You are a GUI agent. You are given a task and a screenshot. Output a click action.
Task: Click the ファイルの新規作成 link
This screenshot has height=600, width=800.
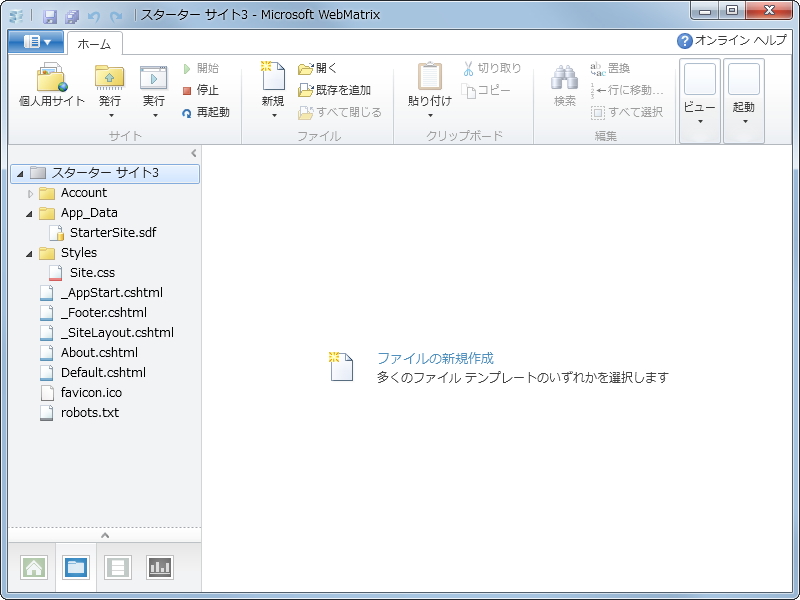click(436, 358)
